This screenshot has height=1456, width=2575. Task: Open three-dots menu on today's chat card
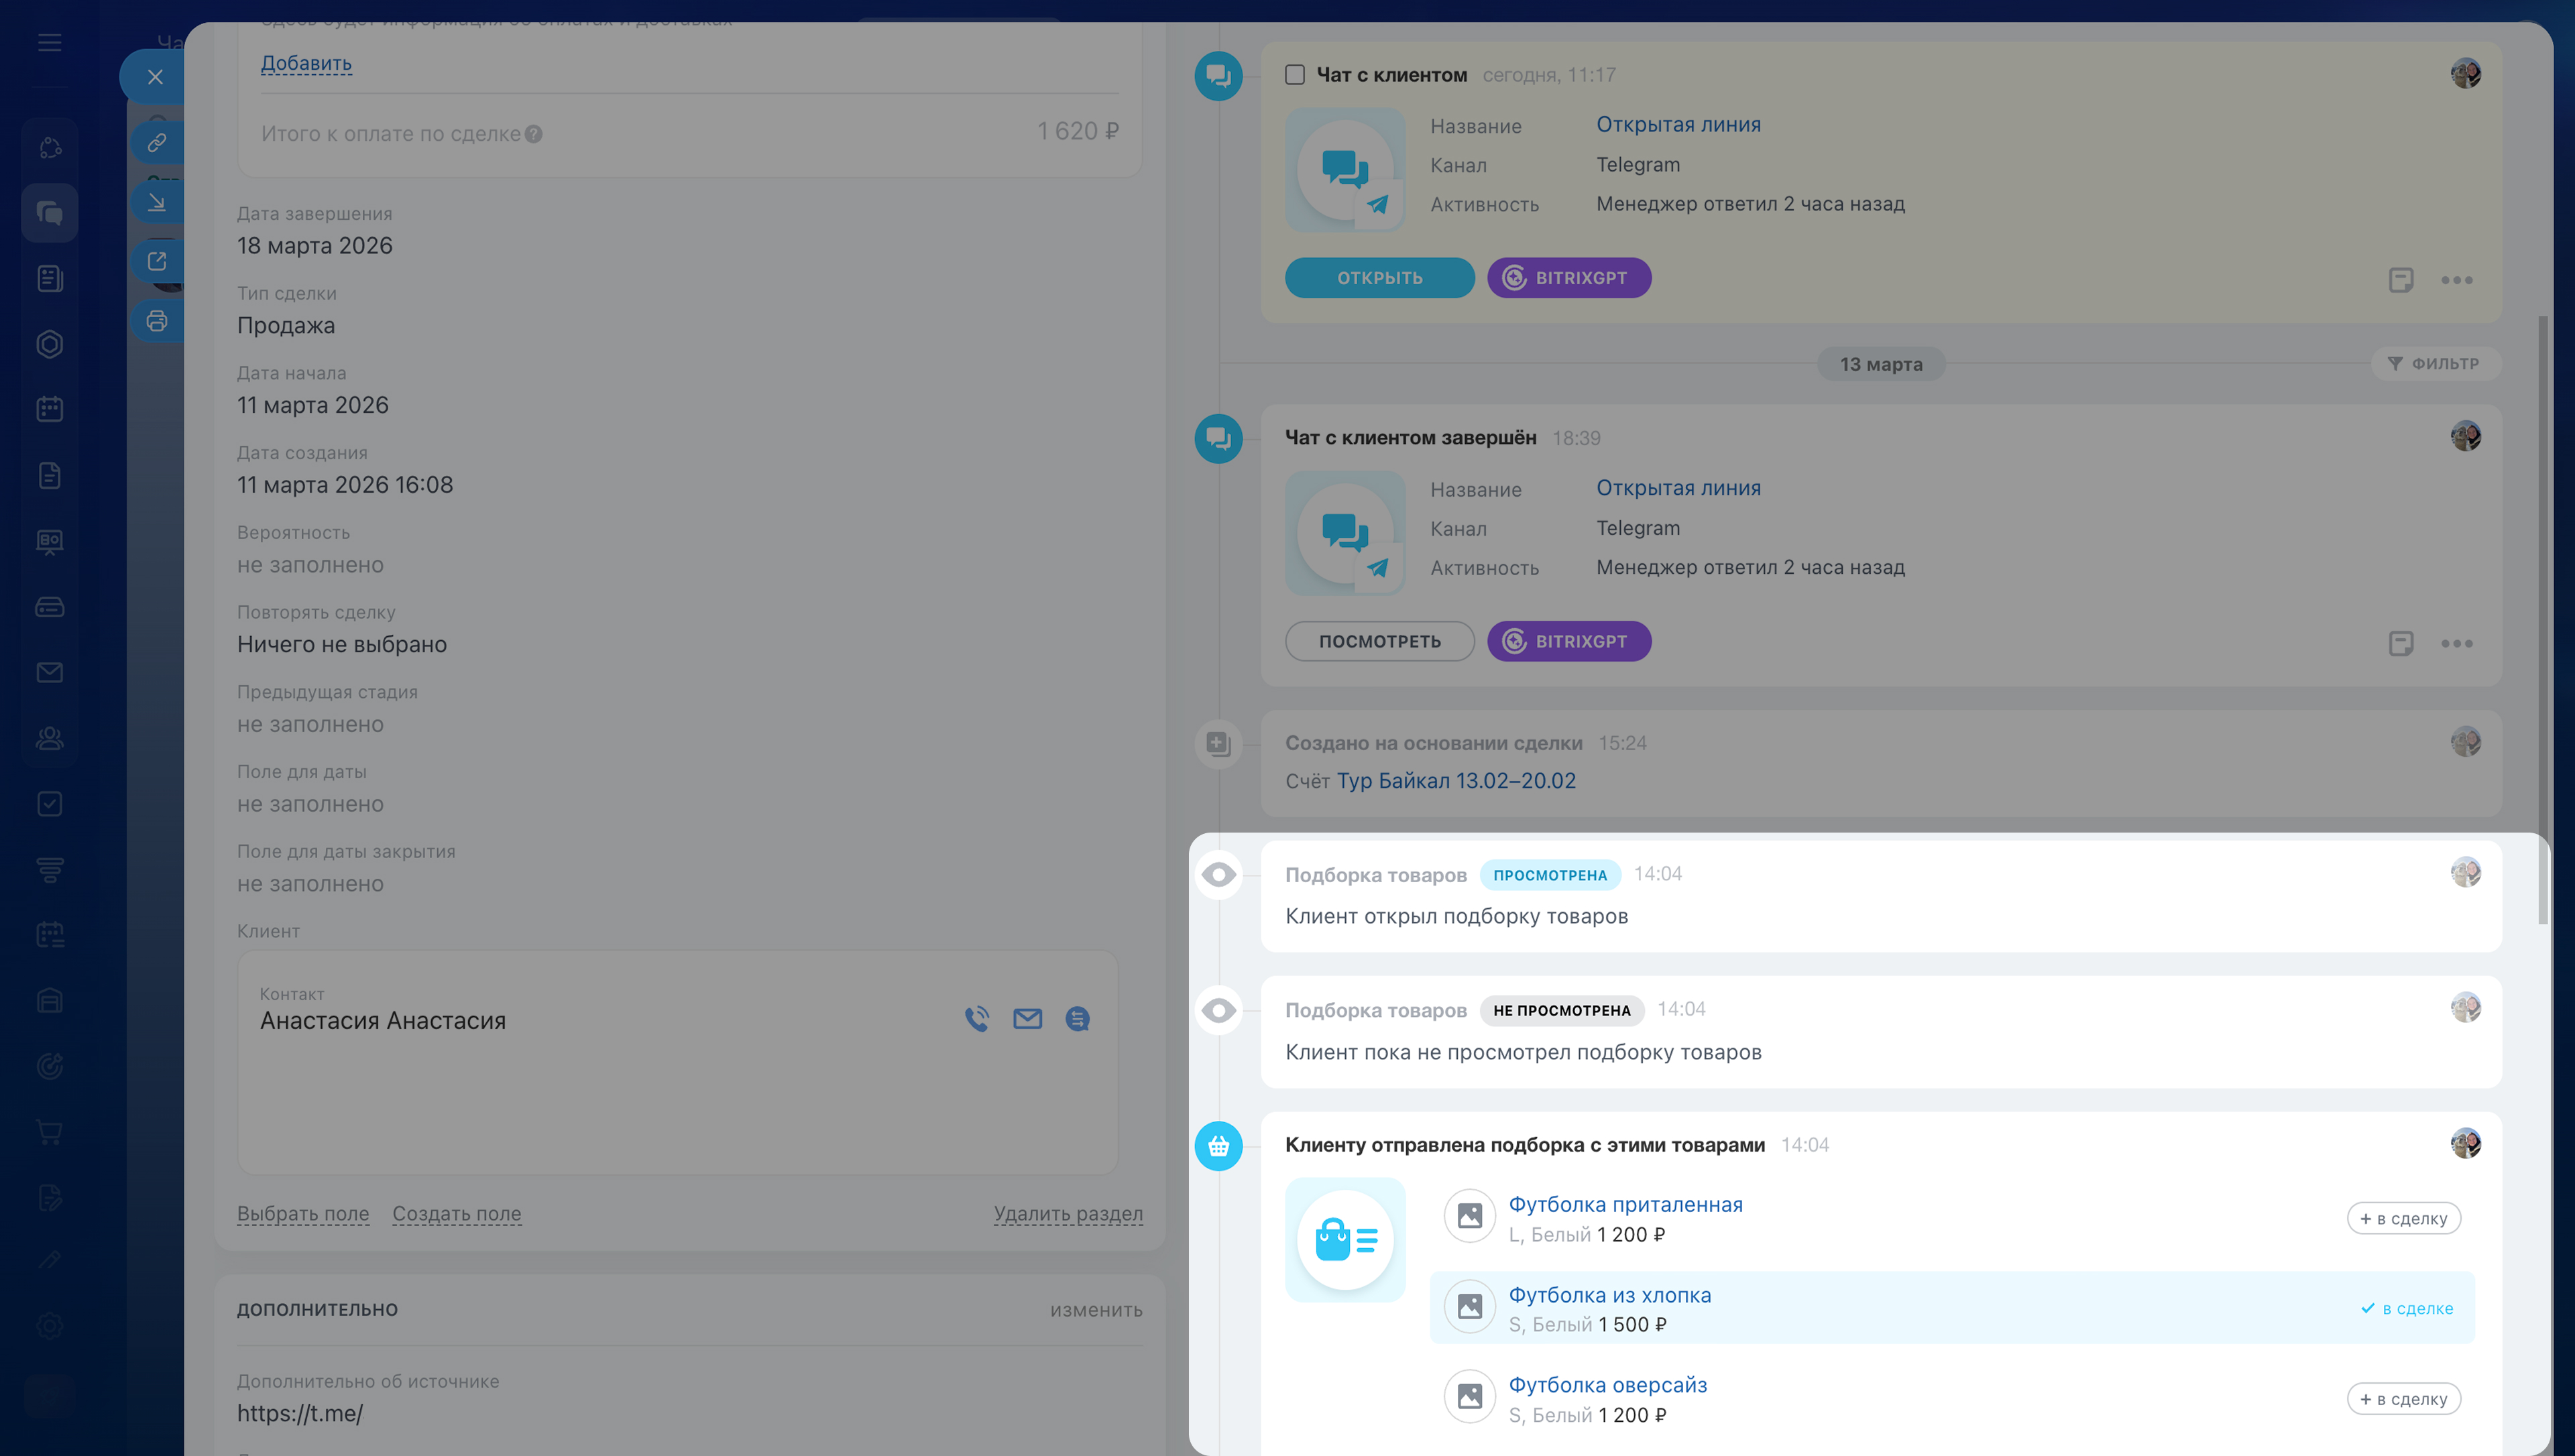point(2456,280)
